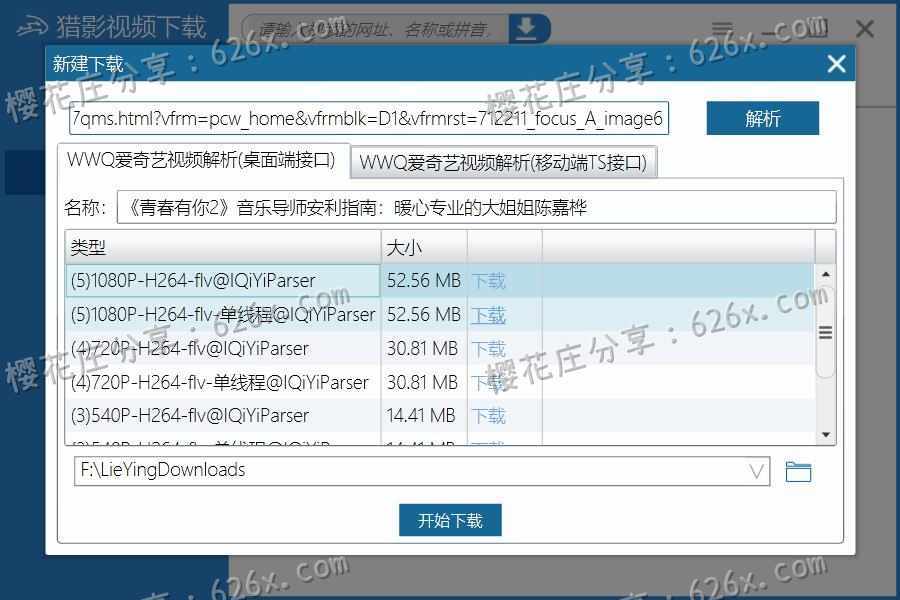Click the 开始下载 button
The width and height of the screenshot is (900, 600).
coord(450,520)
